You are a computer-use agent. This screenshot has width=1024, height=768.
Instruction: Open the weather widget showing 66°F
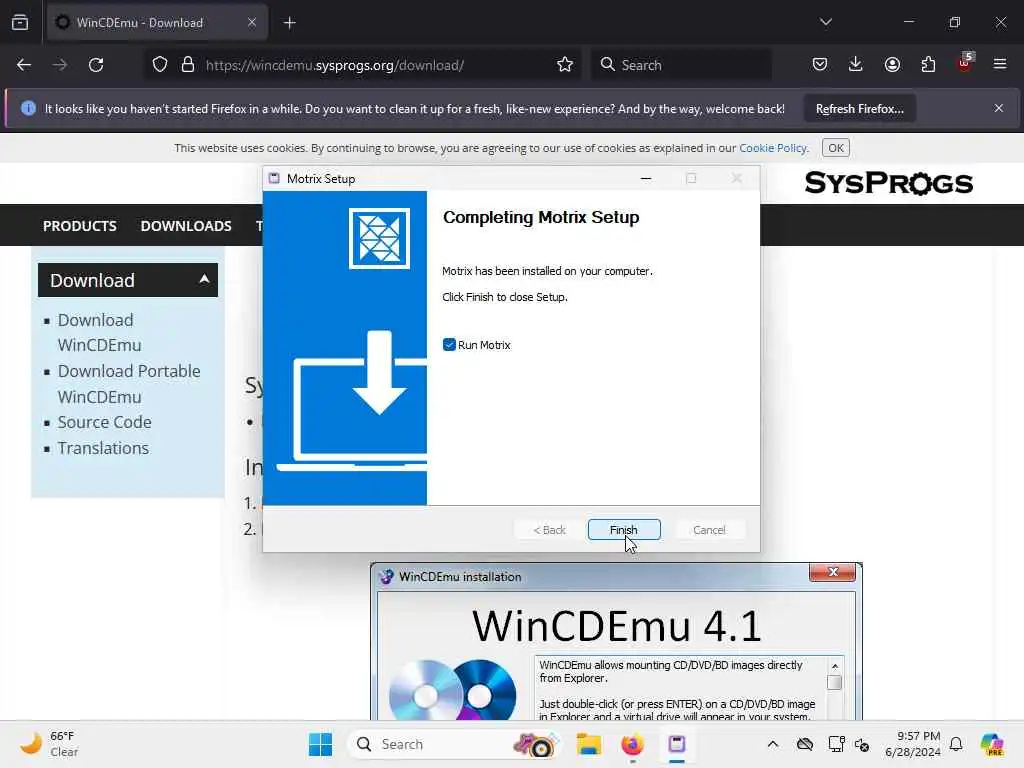(x=49, y=744)
